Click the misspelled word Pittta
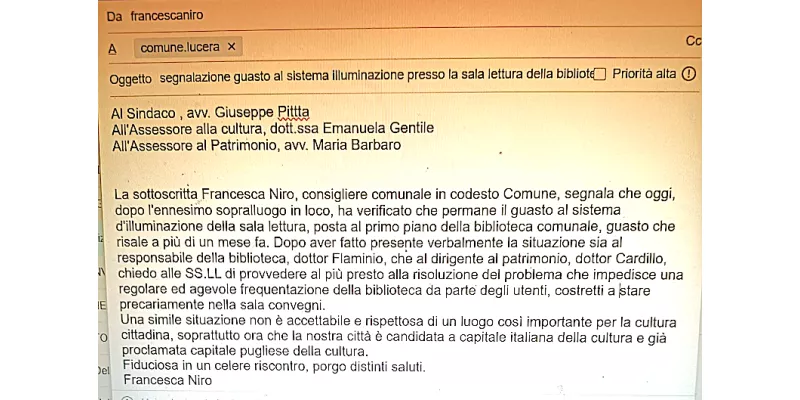 (x=293, y=112)
